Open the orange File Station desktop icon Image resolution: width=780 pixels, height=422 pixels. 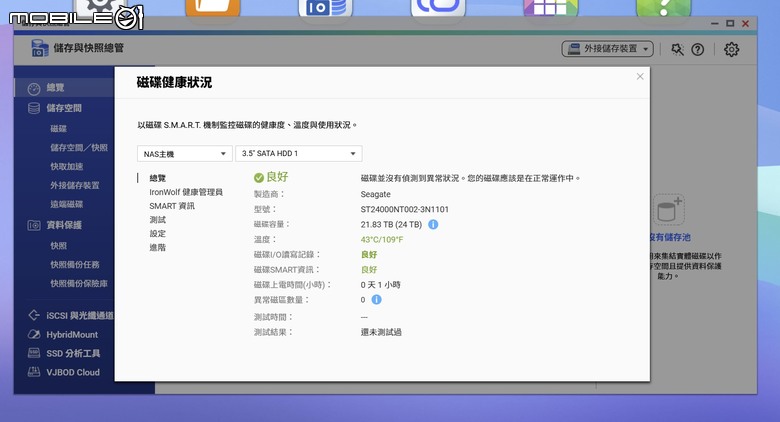click(x=213, y=8)
